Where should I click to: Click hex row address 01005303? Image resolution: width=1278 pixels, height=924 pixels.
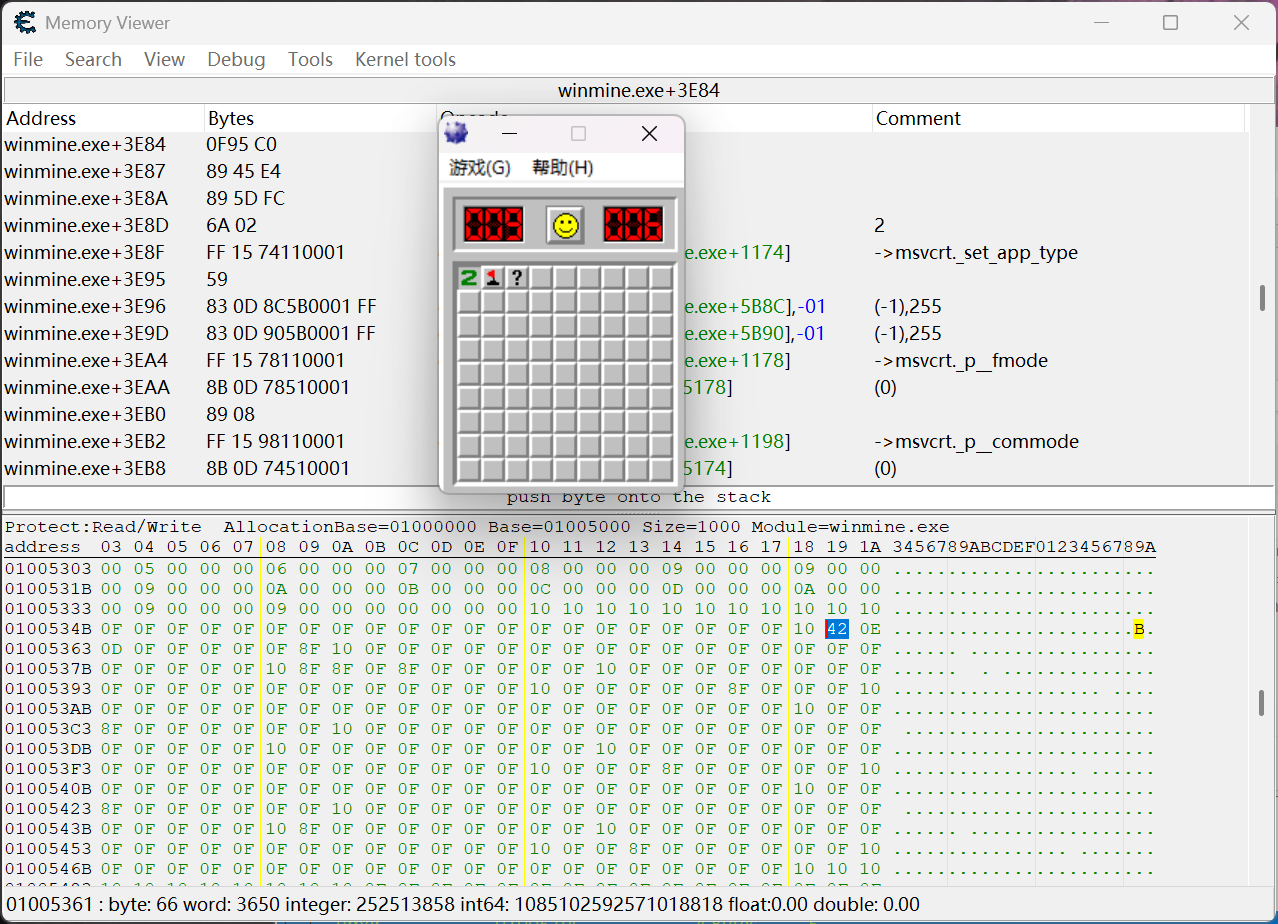point(48,569)
